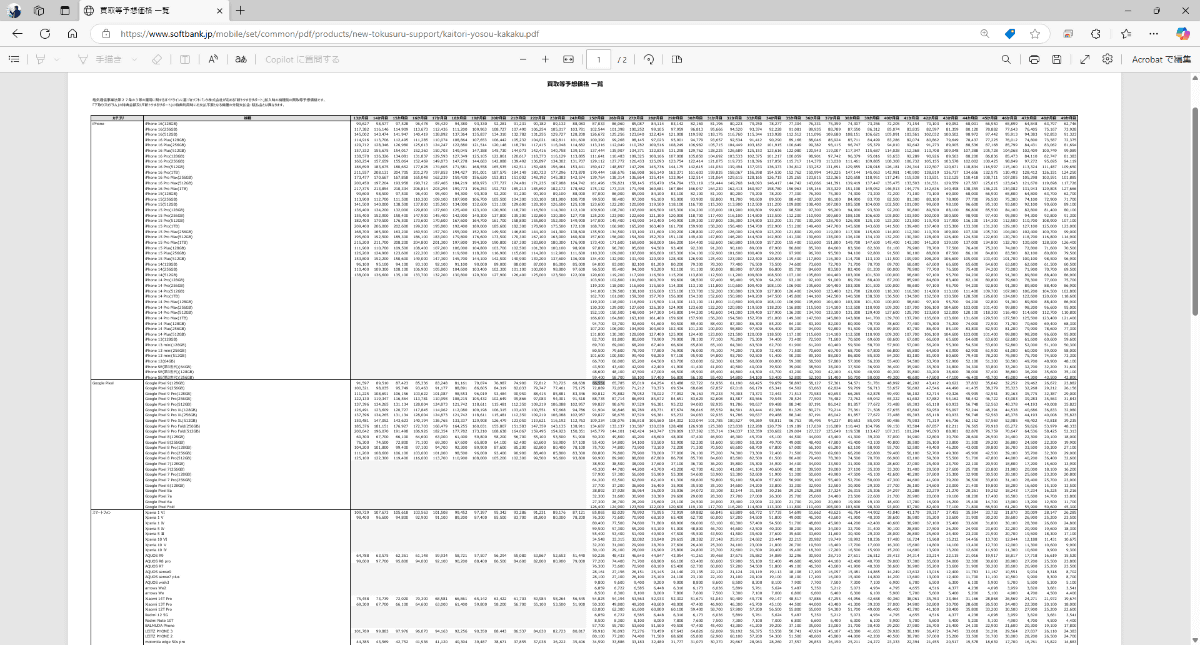
Task: Open the translate PDF option
Action: click(241, 59)
